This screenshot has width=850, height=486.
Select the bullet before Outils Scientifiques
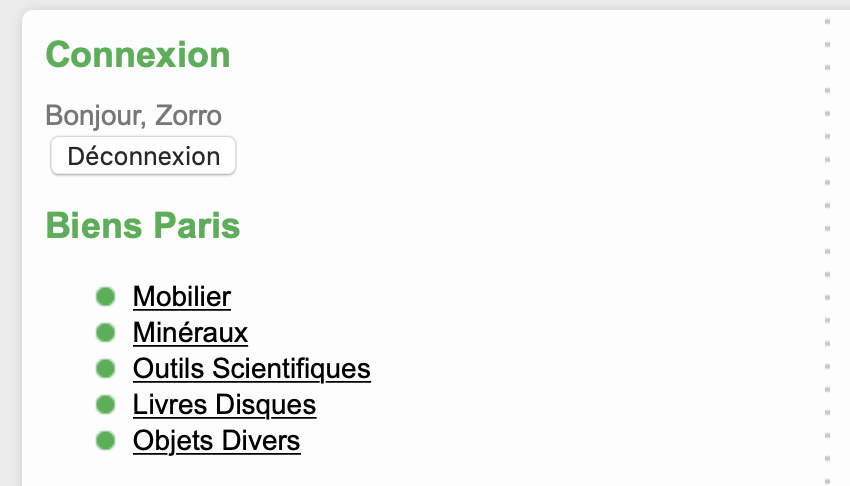(x=105, y=369)
